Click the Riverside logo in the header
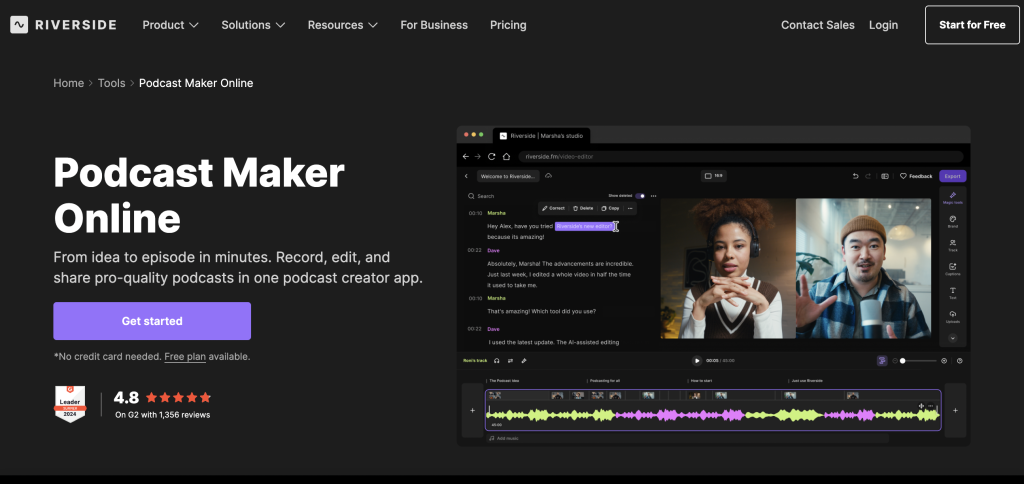 tap(63, 25)
